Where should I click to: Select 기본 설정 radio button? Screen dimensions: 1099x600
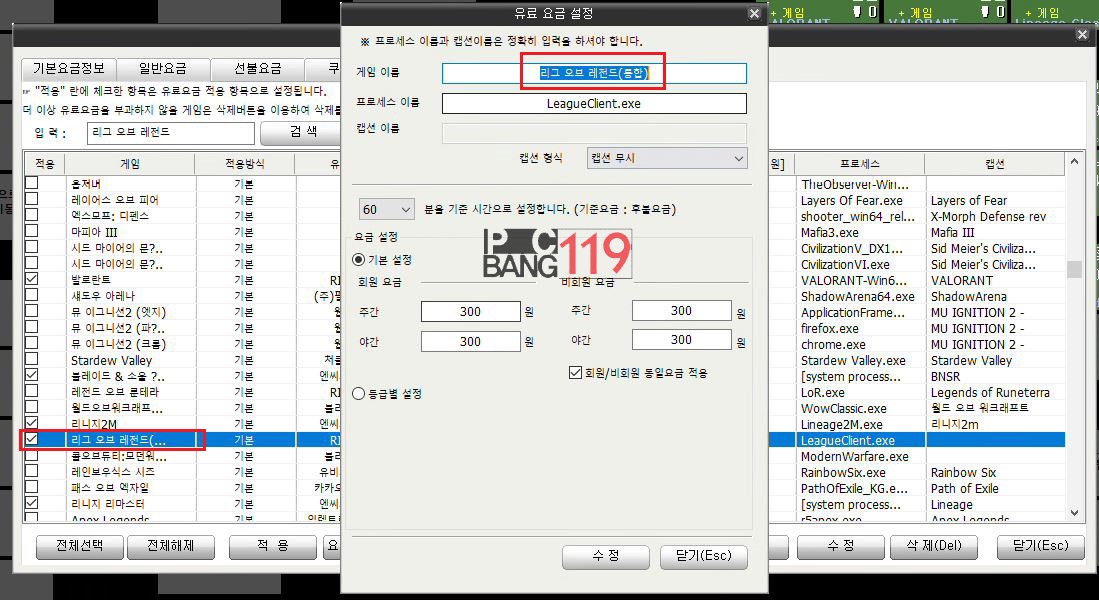[x=359, y=260]
